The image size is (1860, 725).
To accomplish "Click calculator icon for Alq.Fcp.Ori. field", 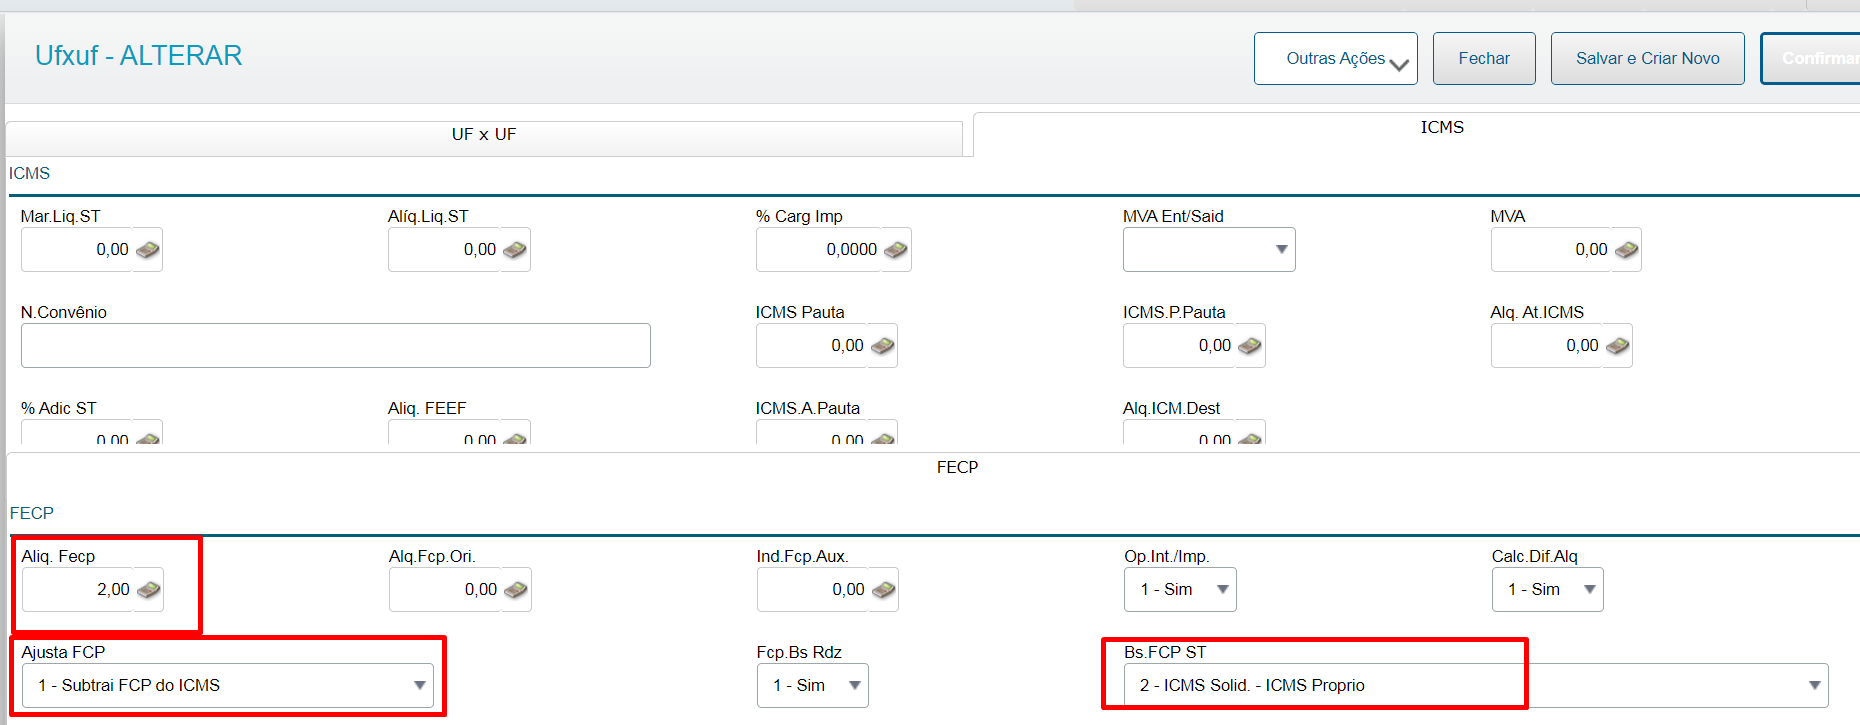I will (516, 590).
